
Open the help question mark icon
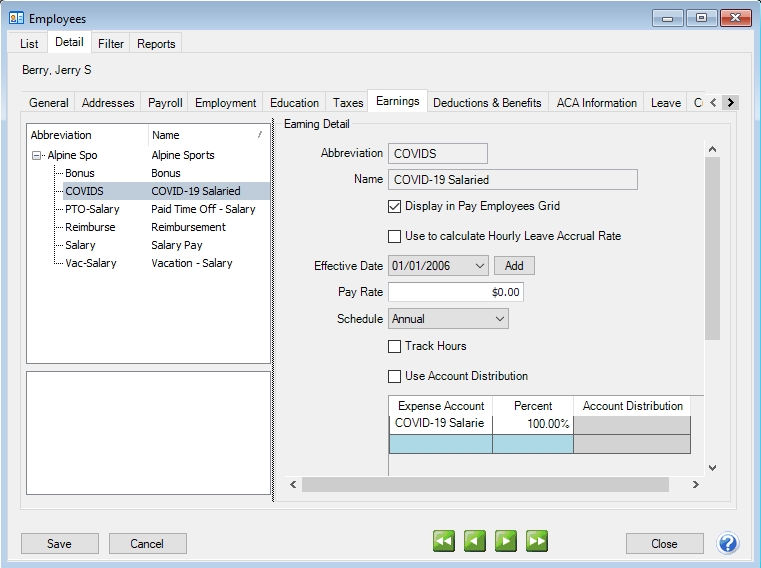pos(728,543)
